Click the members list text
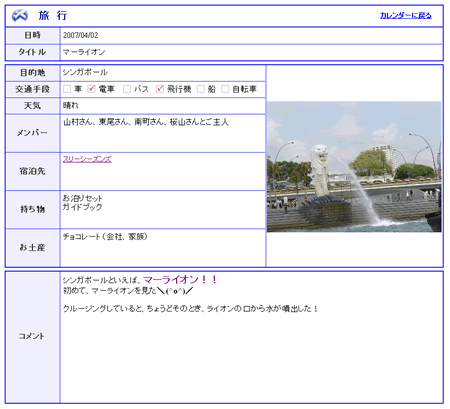 (146, 122)
